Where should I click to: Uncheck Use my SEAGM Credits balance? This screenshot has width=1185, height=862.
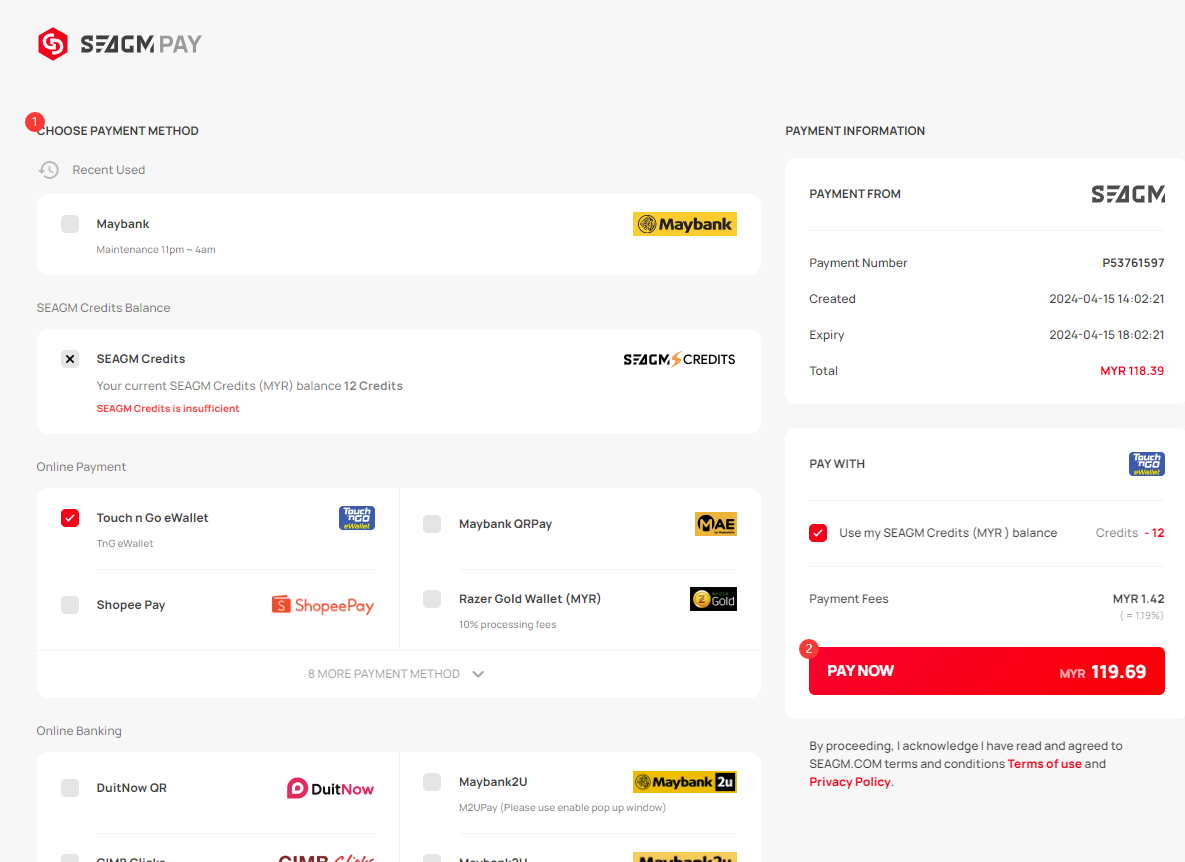818,533
